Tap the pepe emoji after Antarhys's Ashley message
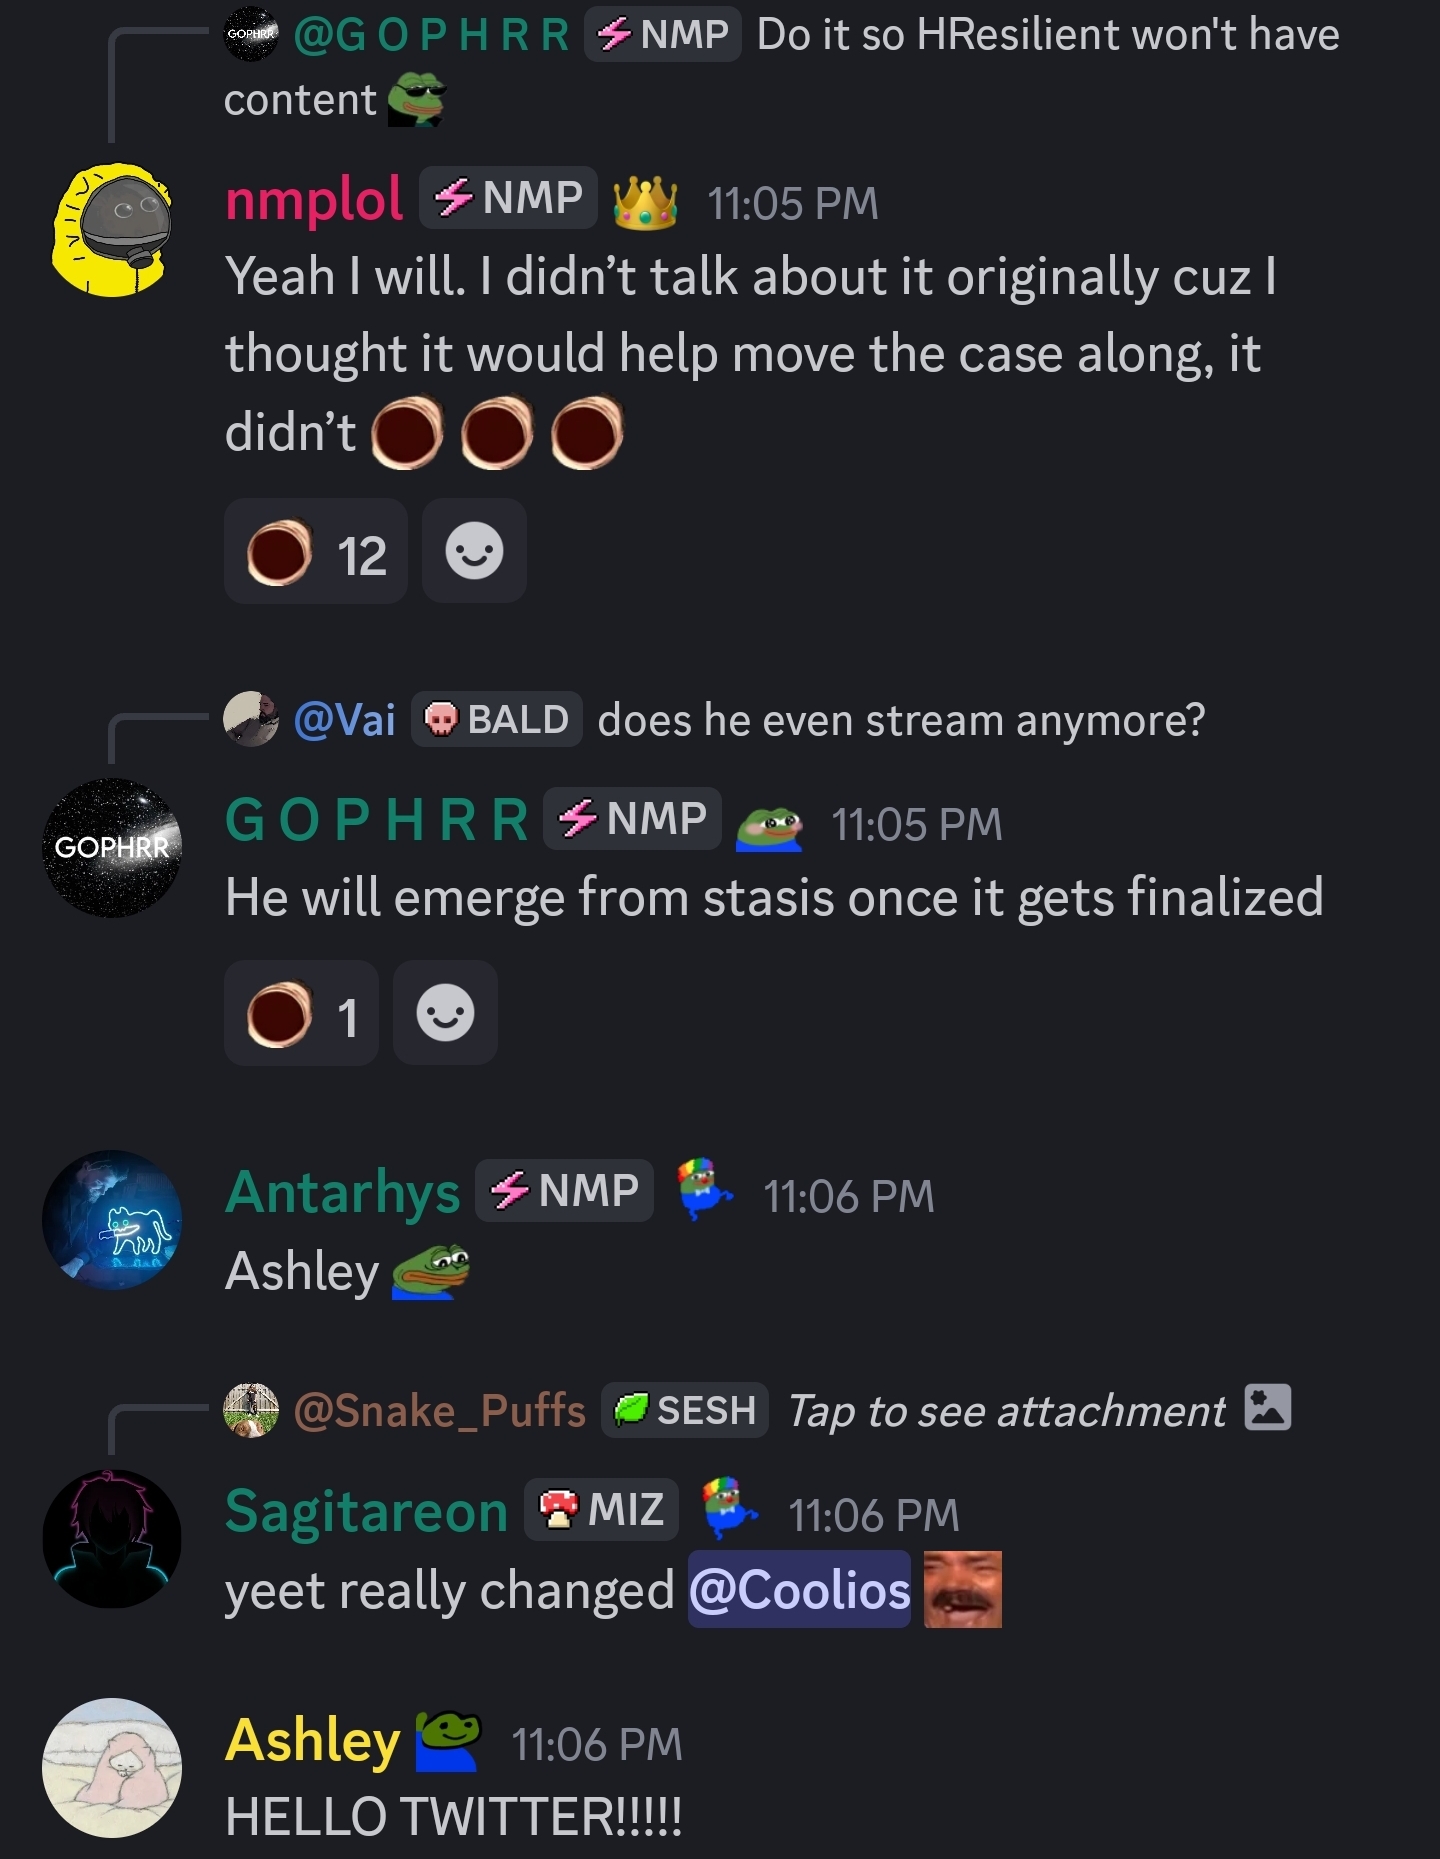Viewport: 1440px width, 1859px height. pyautogui.click(x=430, y=1272)
